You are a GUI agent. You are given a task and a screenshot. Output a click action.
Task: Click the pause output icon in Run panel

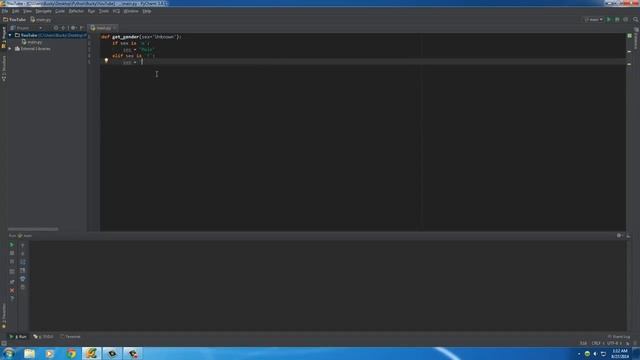(12, 262)
